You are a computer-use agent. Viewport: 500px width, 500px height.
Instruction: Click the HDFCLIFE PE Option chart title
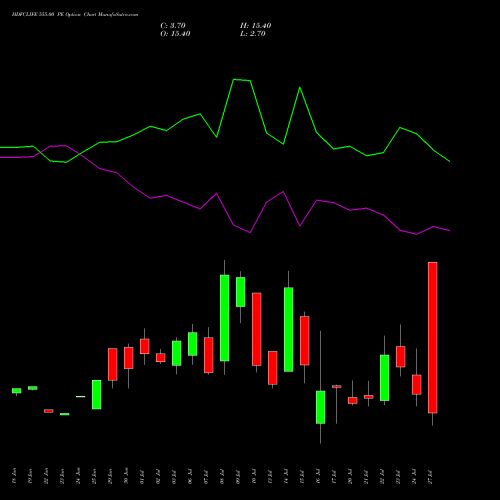point(75,15)
